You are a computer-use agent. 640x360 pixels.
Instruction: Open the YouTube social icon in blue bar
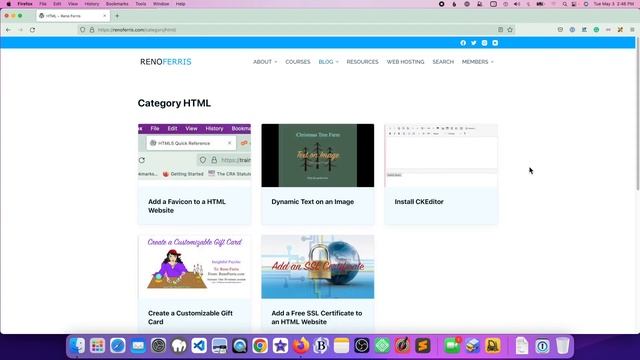(495, 43)
